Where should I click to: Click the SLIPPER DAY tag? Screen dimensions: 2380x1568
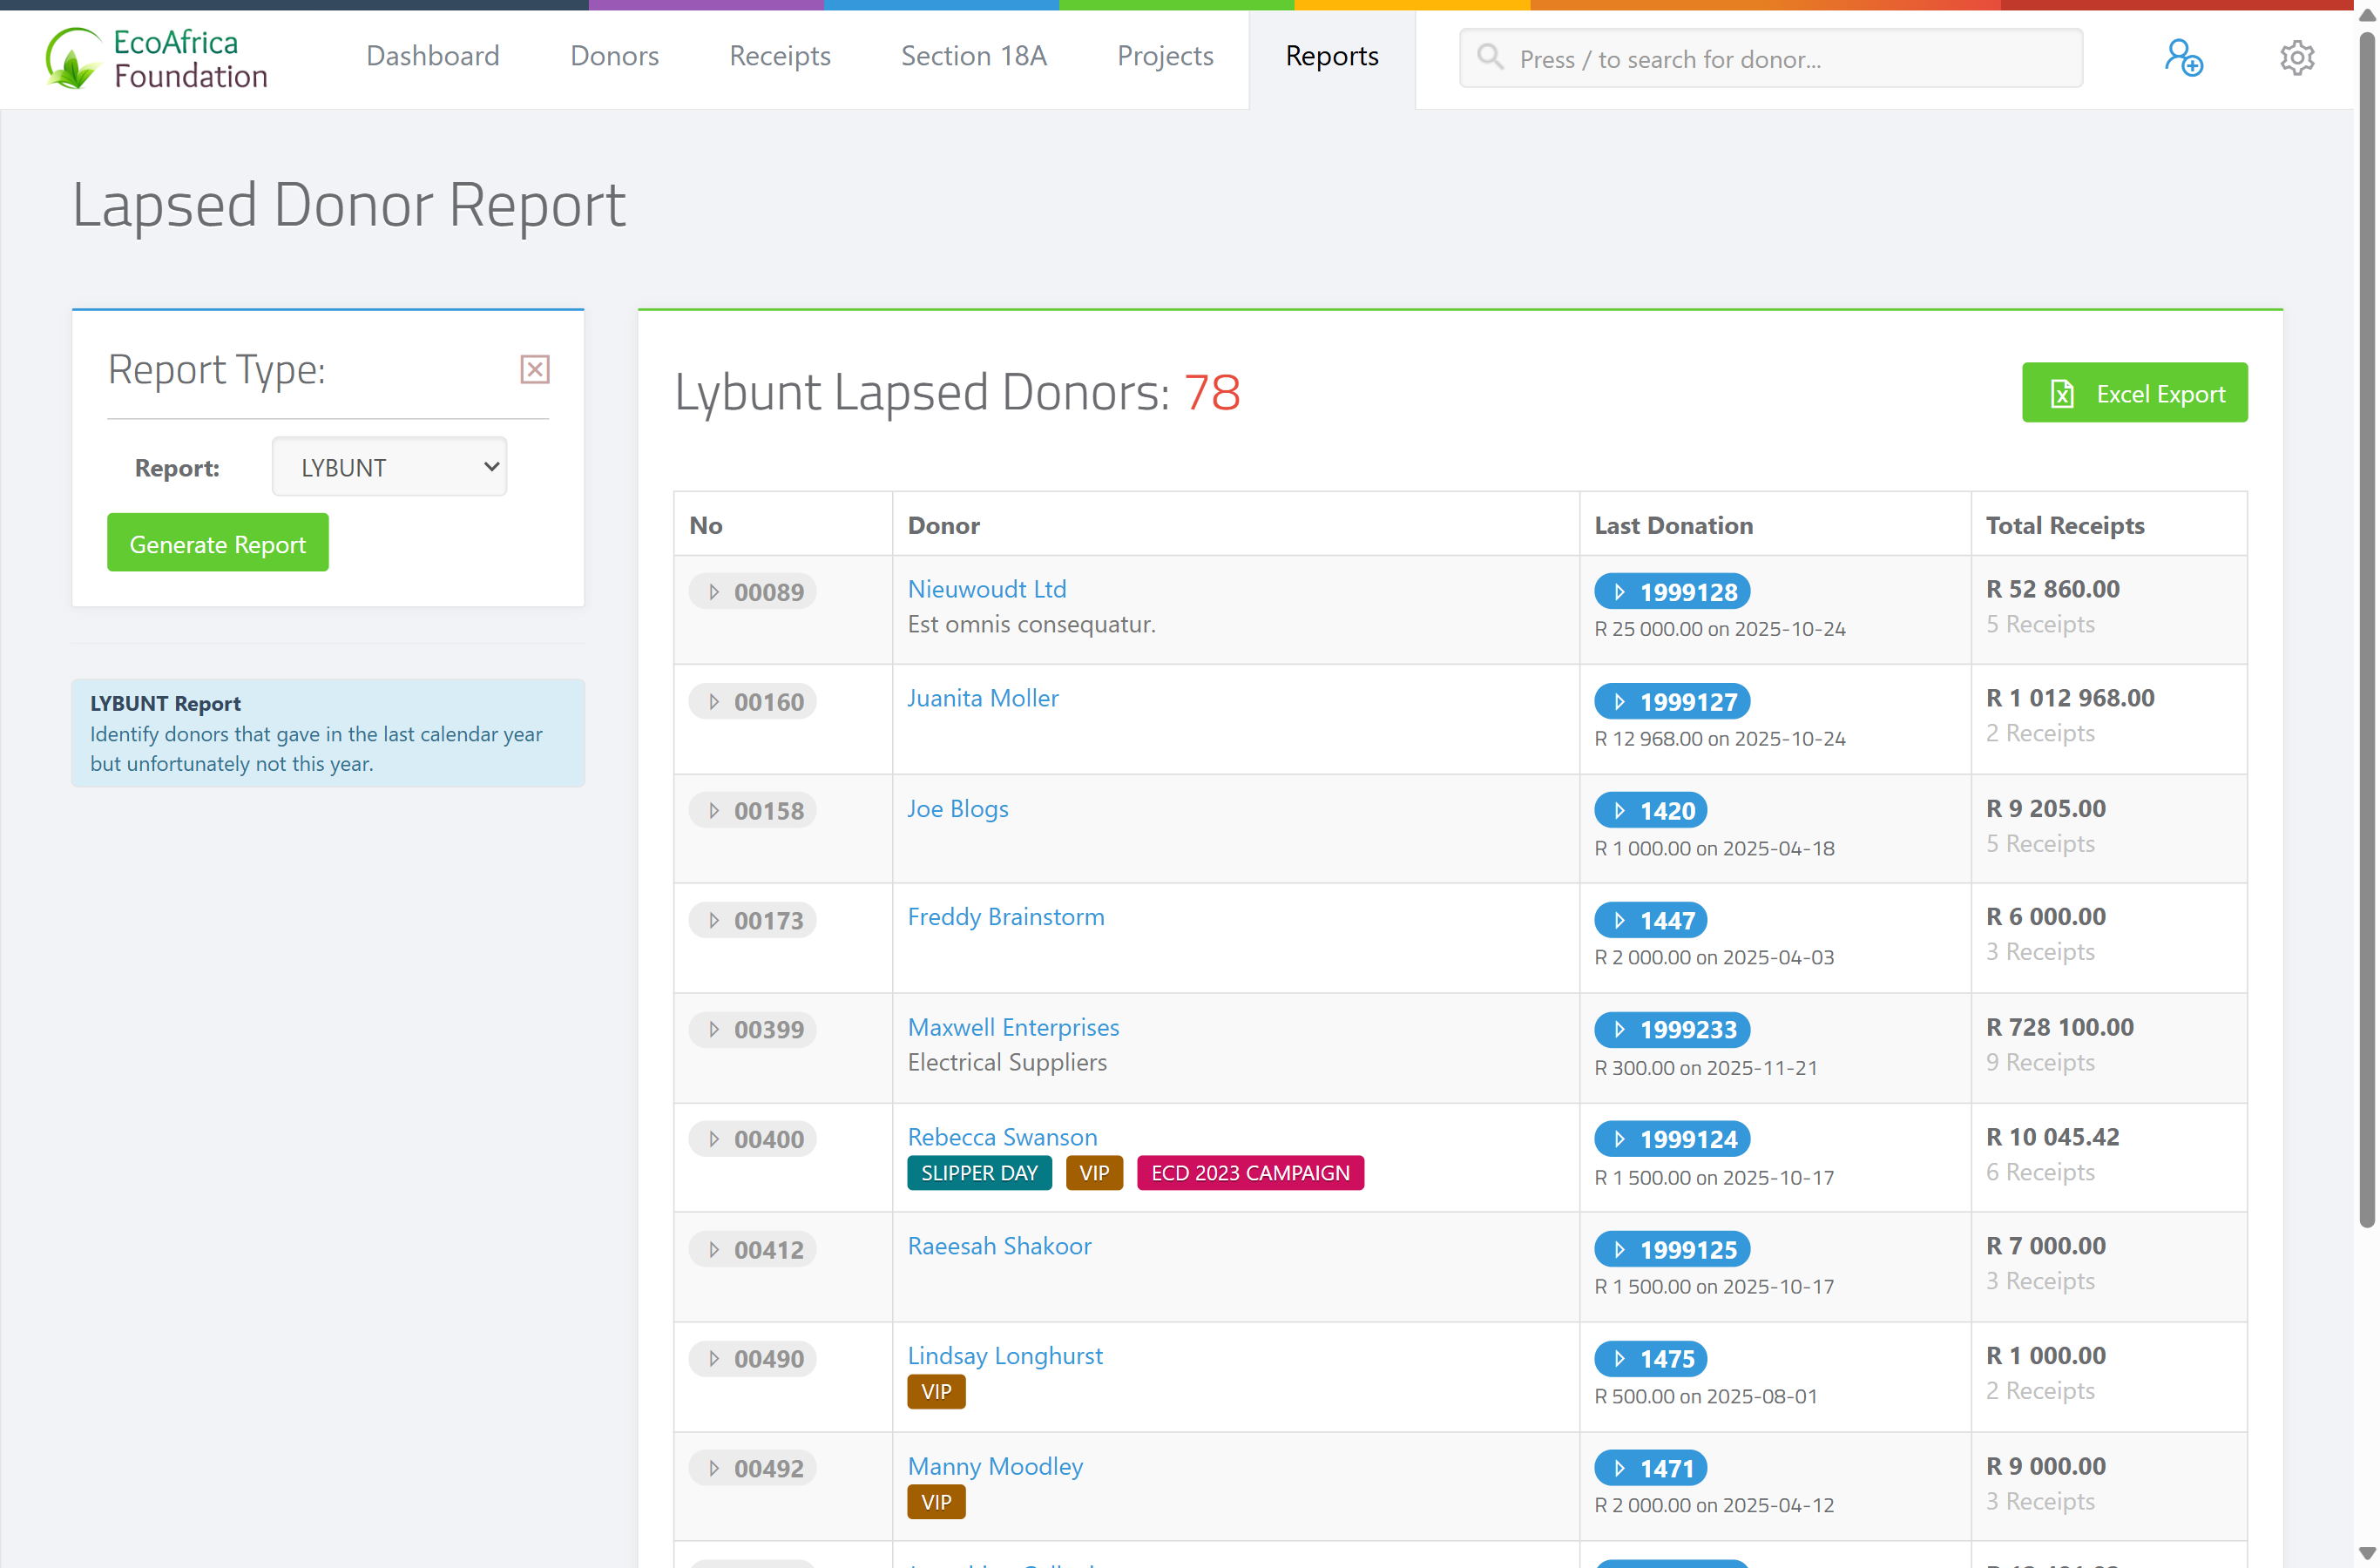[x=979, y=1173]
